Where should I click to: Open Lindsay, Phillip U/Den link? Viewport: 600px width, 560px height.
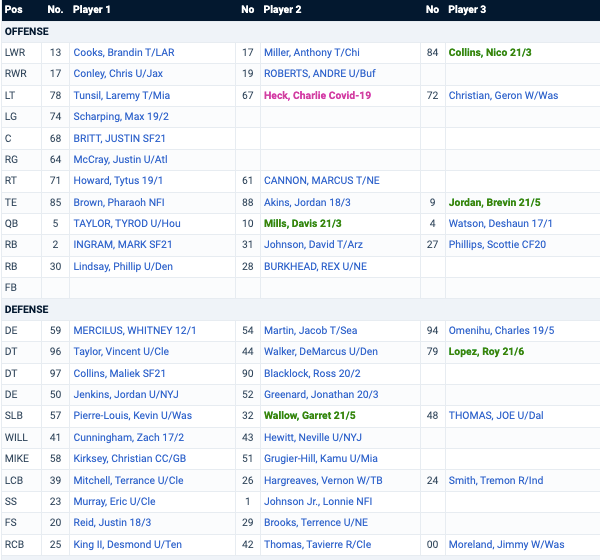123,266
